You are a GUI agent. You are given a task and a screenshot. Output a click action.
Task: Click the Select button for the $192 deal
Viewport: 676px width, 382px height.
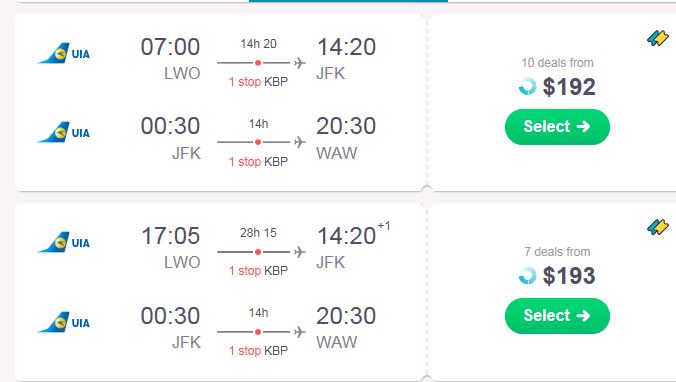(x=557, y=127)
